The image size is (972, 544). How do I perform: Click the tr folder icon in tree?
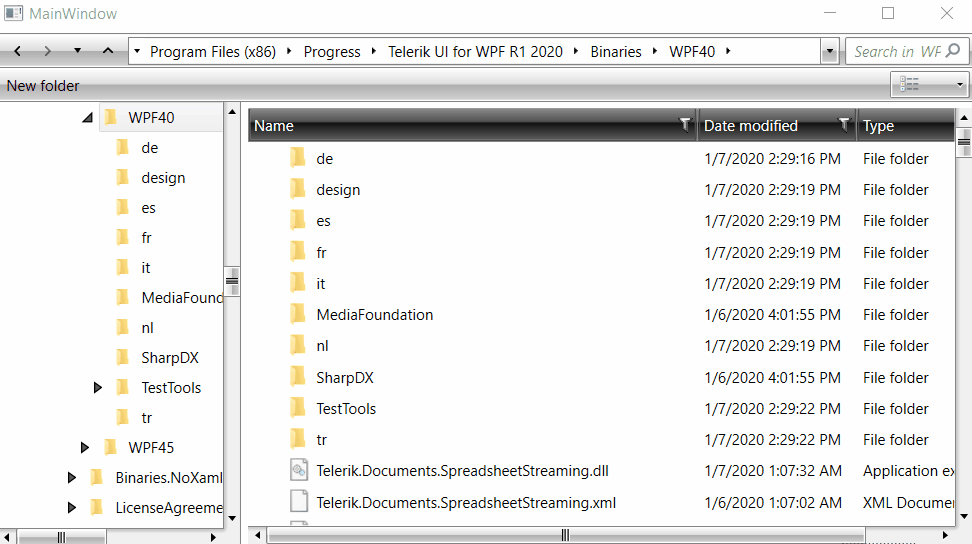tap(123, 418)
